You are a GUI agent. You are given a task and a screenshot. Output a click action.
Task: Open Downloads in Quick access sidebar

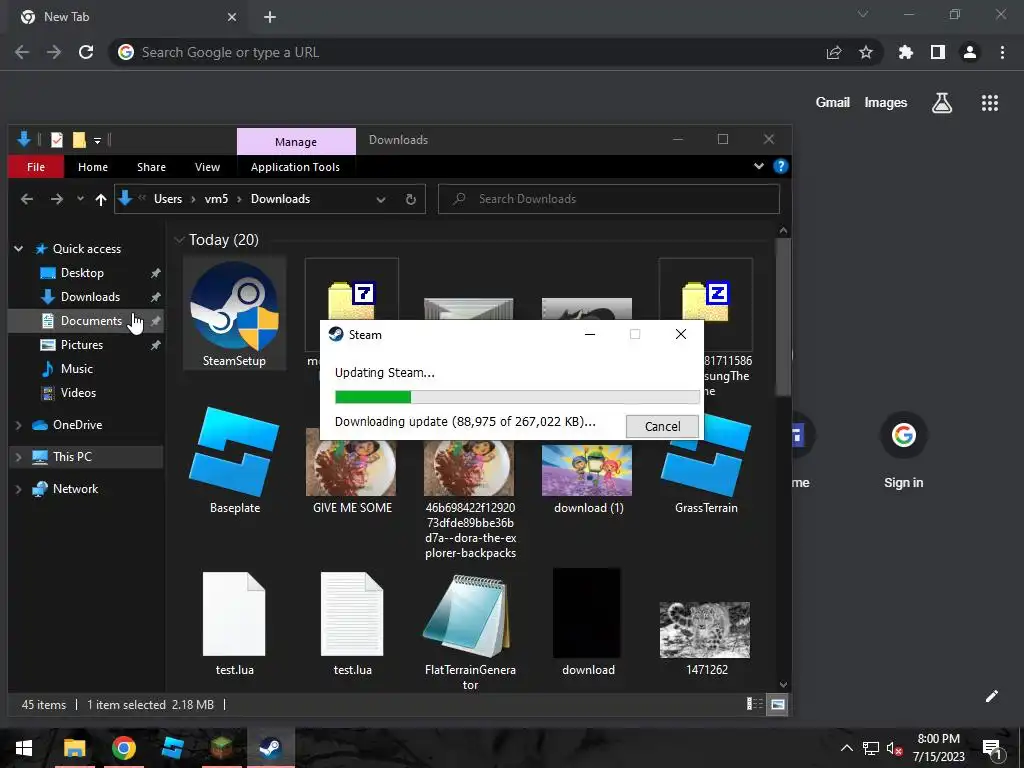[x=90, y=297]
